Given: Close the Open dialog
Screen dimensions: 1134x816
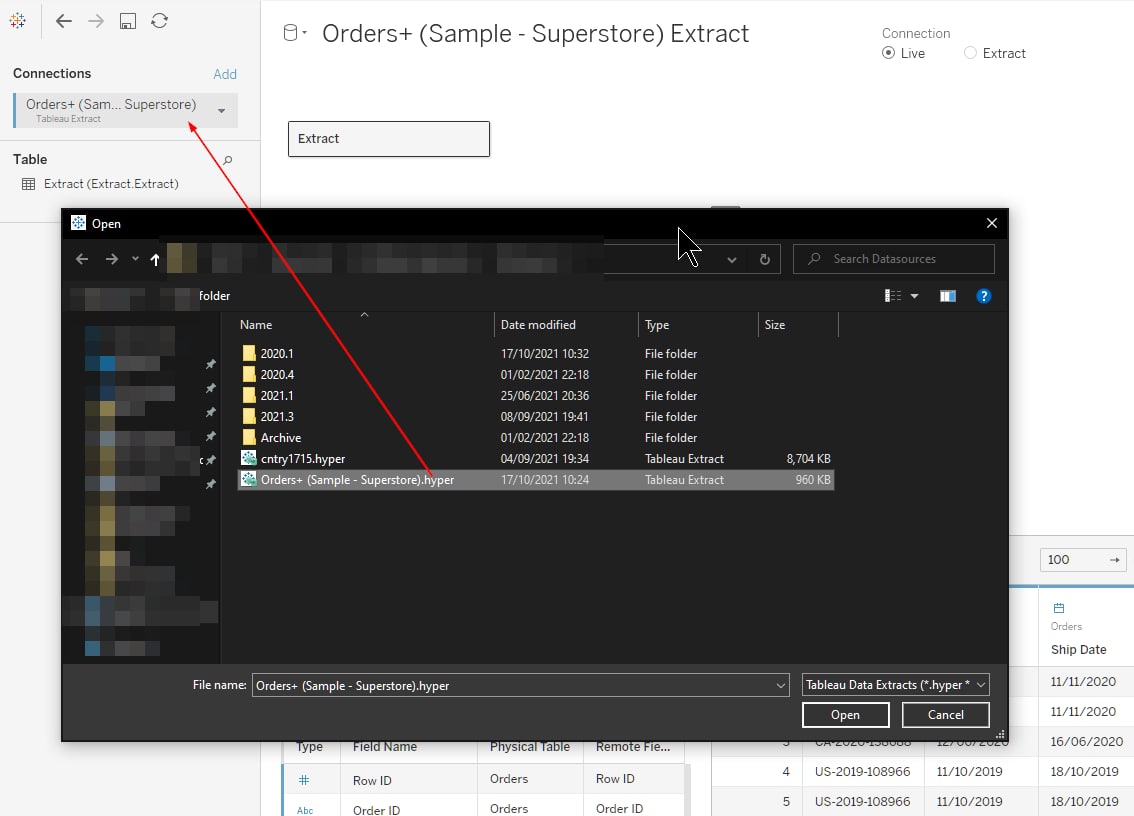Looking at the screenshot, I should tap(992, 223).
